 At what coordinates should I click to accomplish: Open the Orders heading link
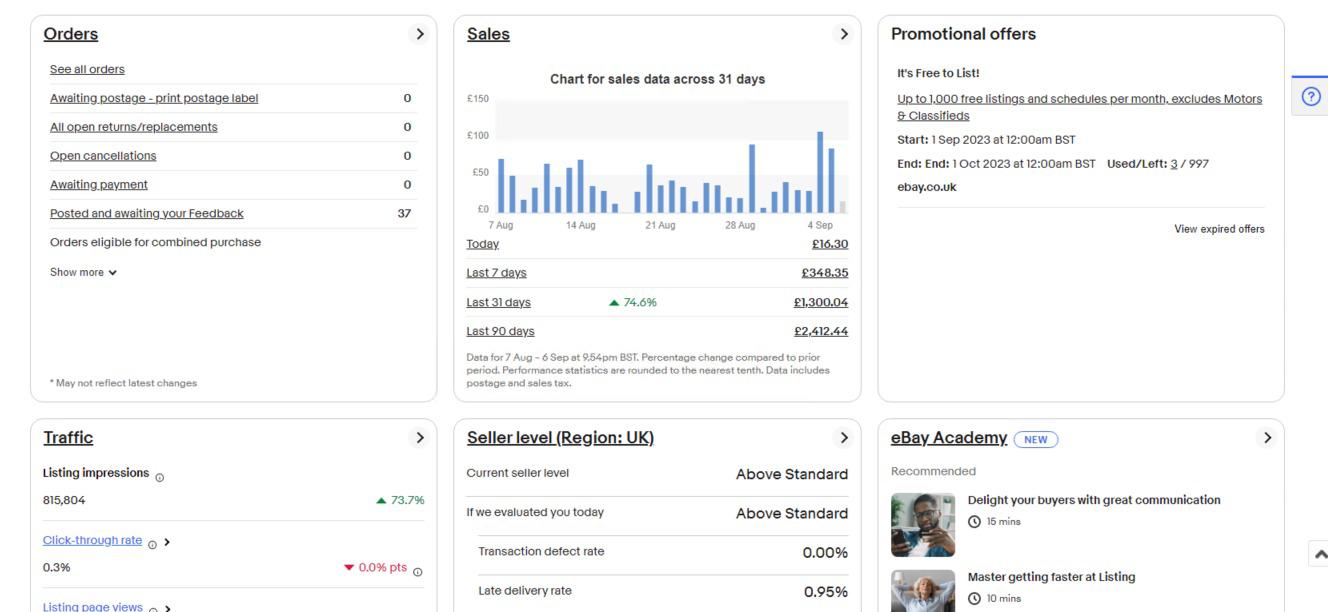coord(71,34)
